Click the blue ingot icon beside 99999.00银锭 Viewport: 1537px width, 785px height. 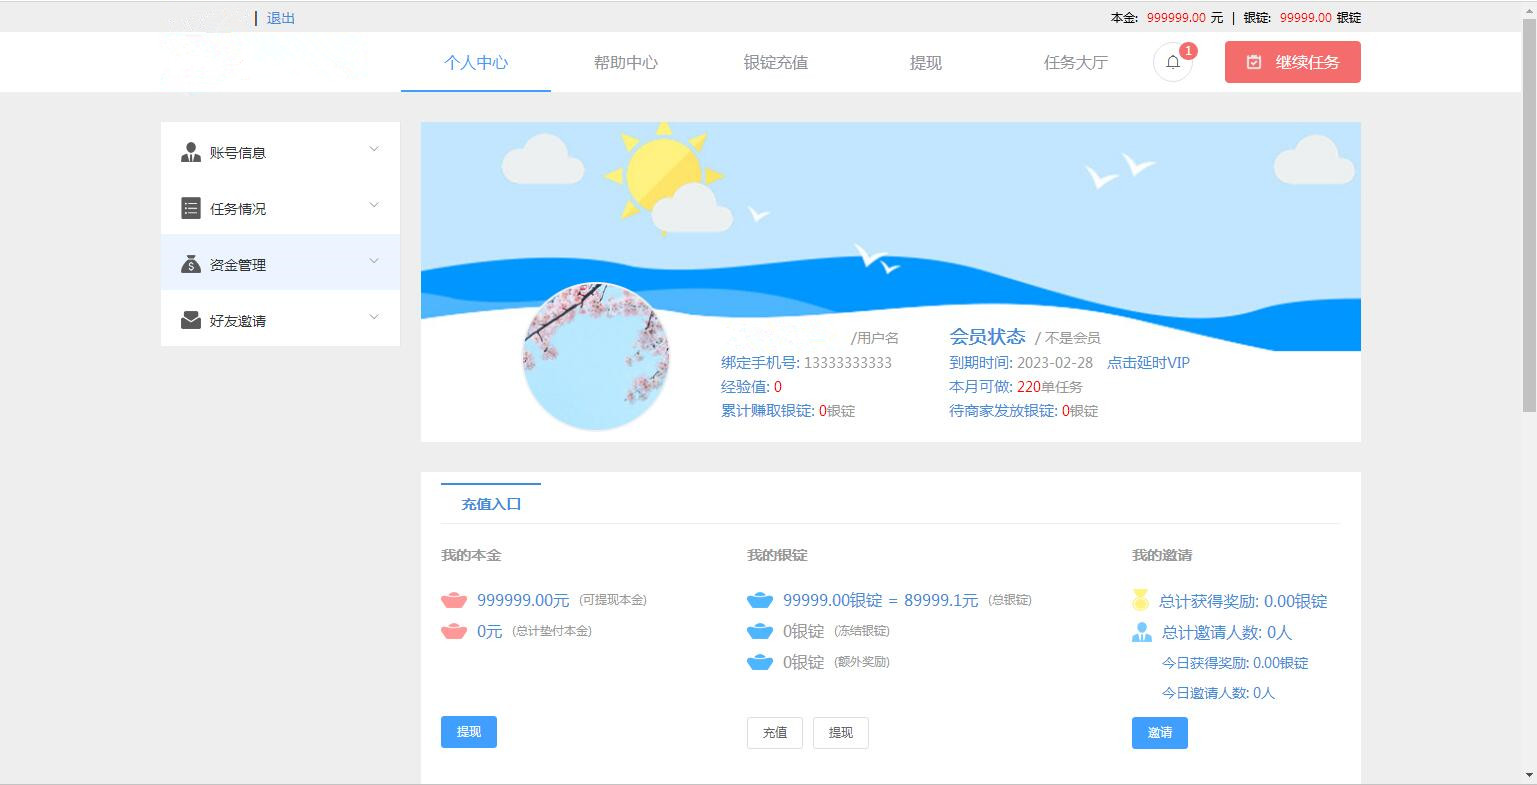pos(760,600)
